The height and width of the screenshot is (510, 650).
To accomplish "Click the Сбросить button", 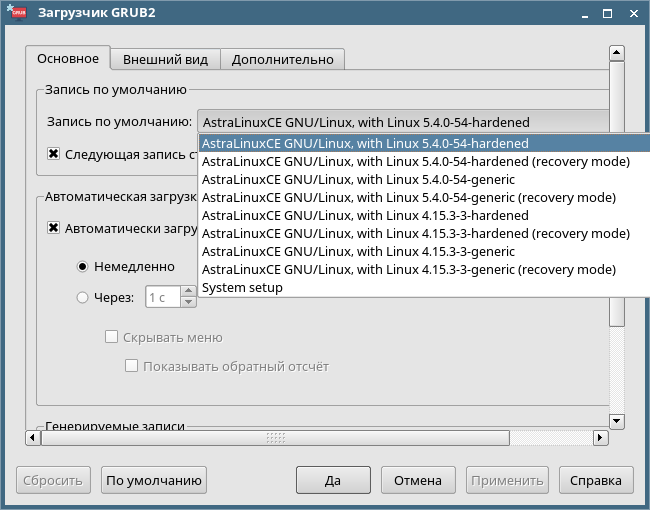I will coord(53,480).
